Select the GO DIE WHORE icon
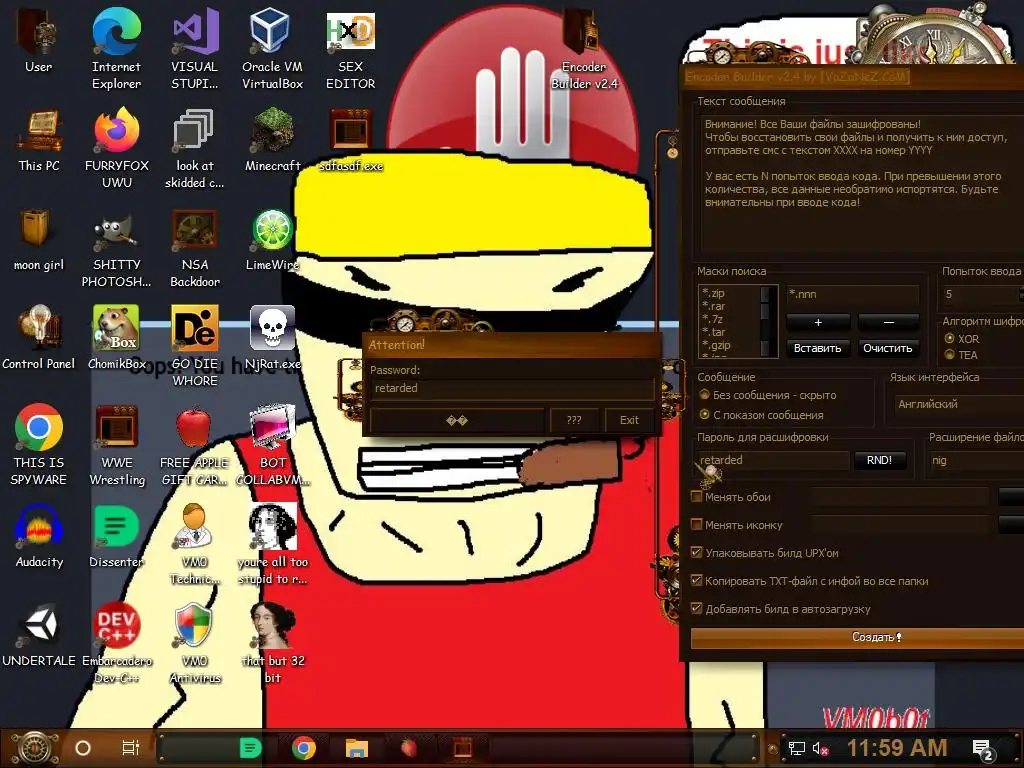The height and width of the screenshot is (768, 1024). point(195,345)
